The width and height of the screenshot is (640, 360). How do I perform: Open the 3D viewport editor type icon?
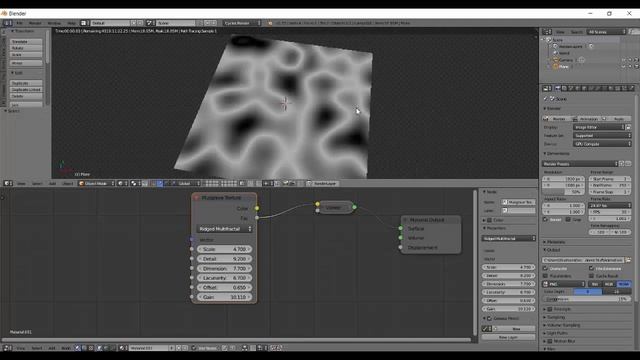tap(7, 183)
